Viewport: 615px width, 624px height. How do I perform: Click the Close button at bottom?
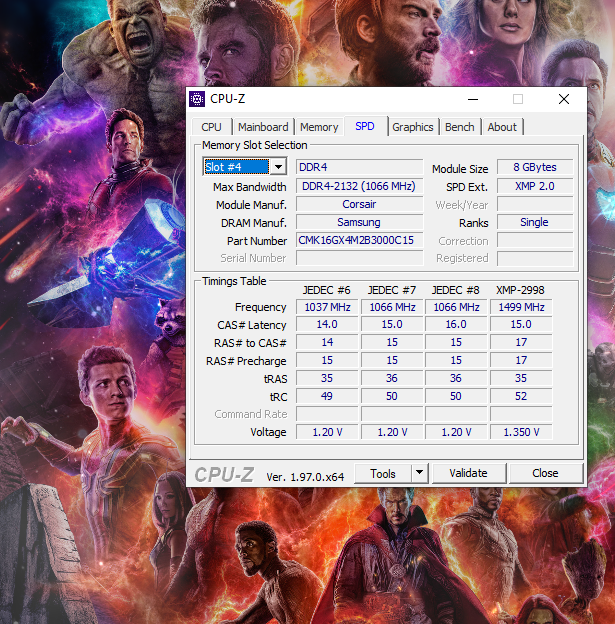click(x=545, y=473)
